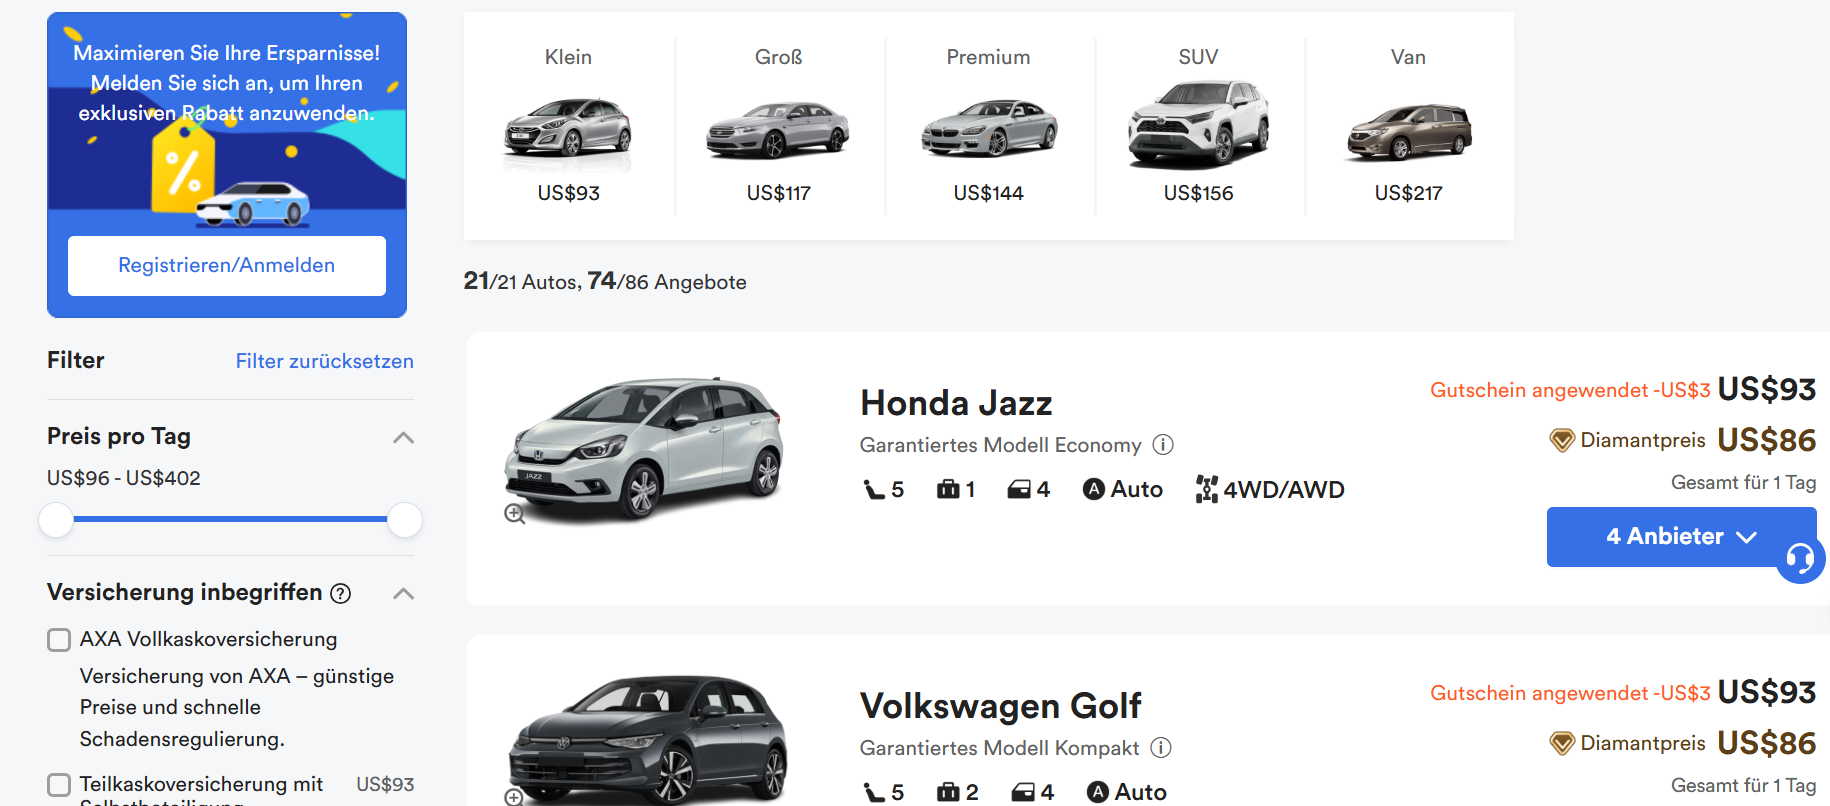The height and width of the screenshot is (806, 1830).
Task: Click the Filter zurücksetzen link
Action: pyautogui.click(x=325, y=361)
